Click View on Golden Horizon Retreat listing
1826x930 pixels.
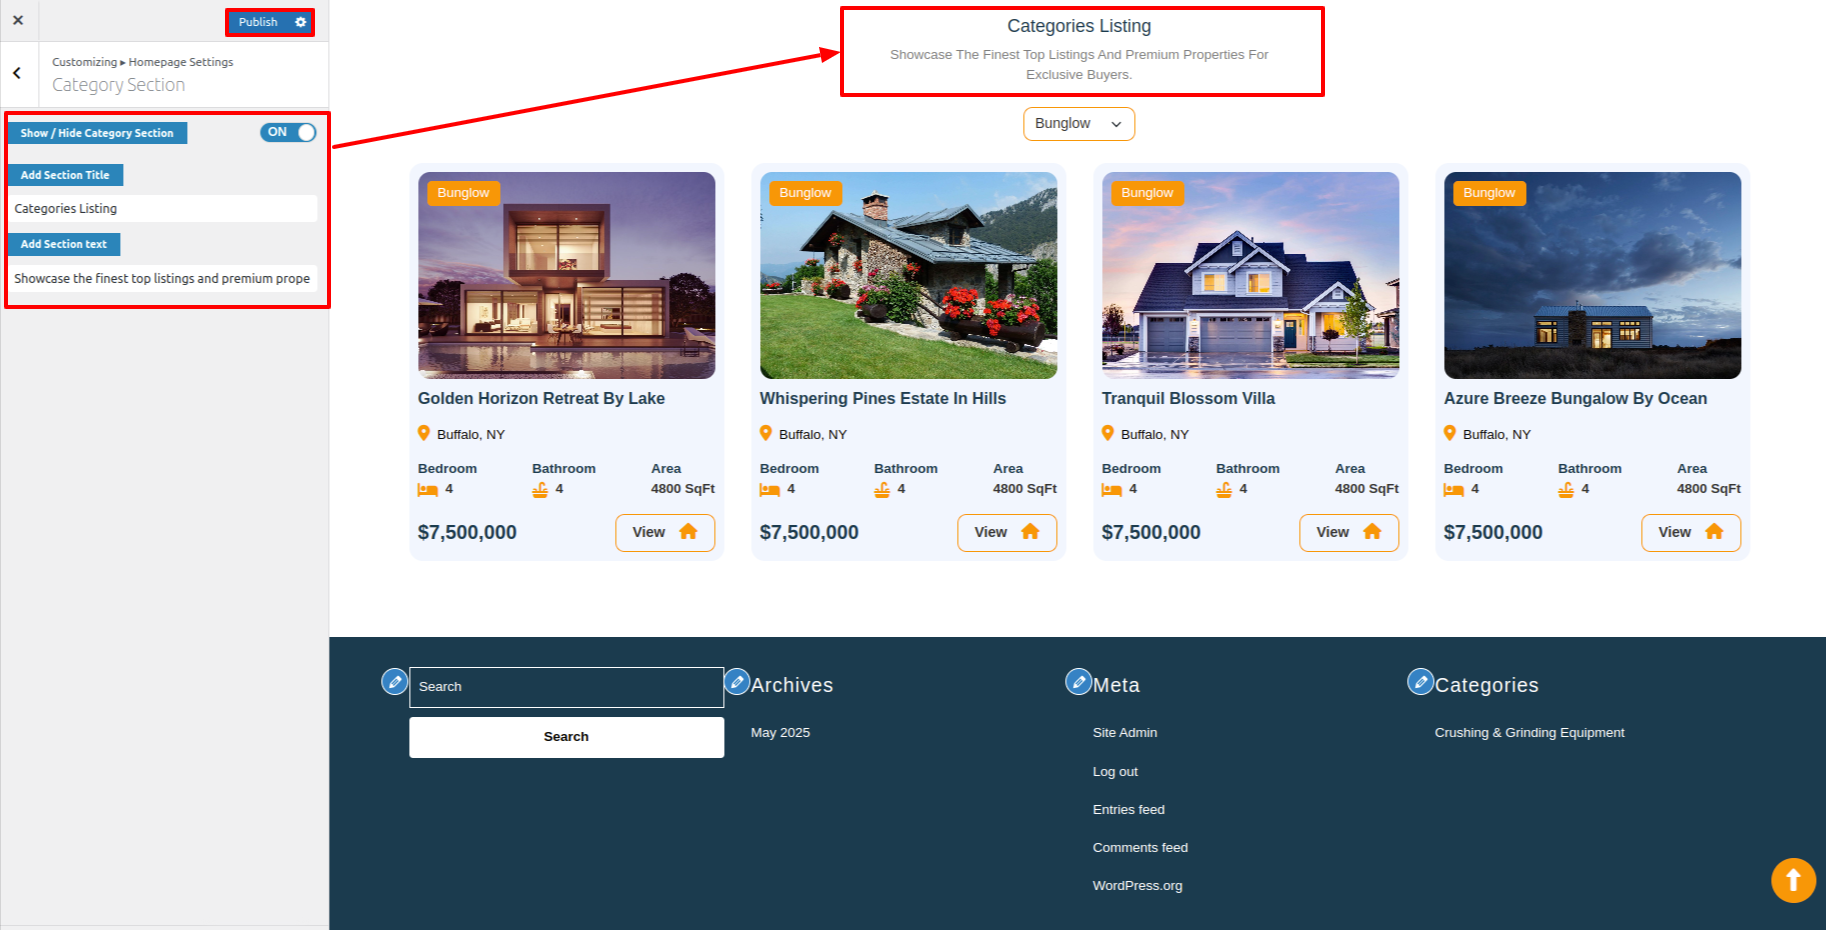[x=664, y=532]
